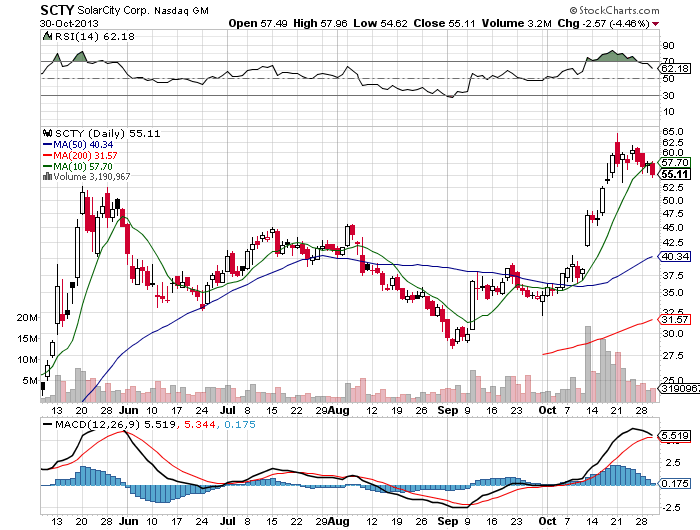Screen dimensions: 700x530
Task: Click the red down-arrow beside Chg value
Action: coord(655,24)
